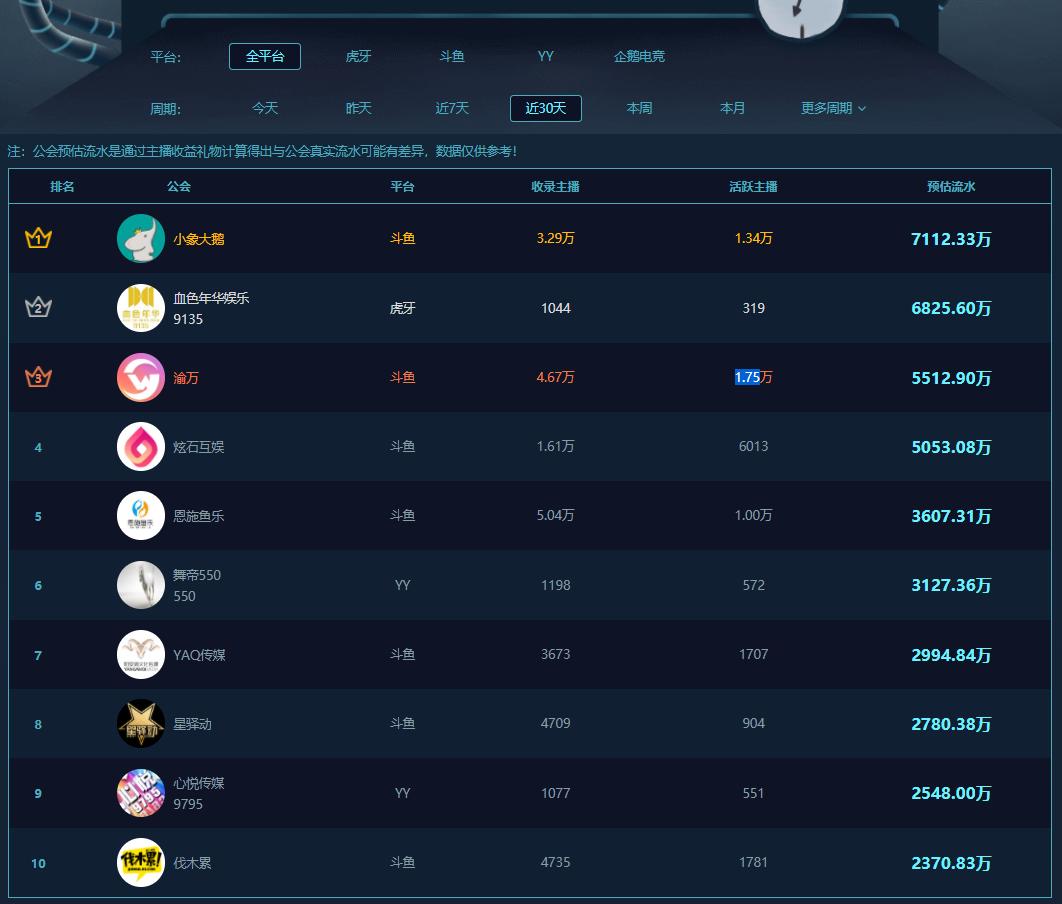
Task: Filter by 斗鱼 platform option
Action: 452,56
